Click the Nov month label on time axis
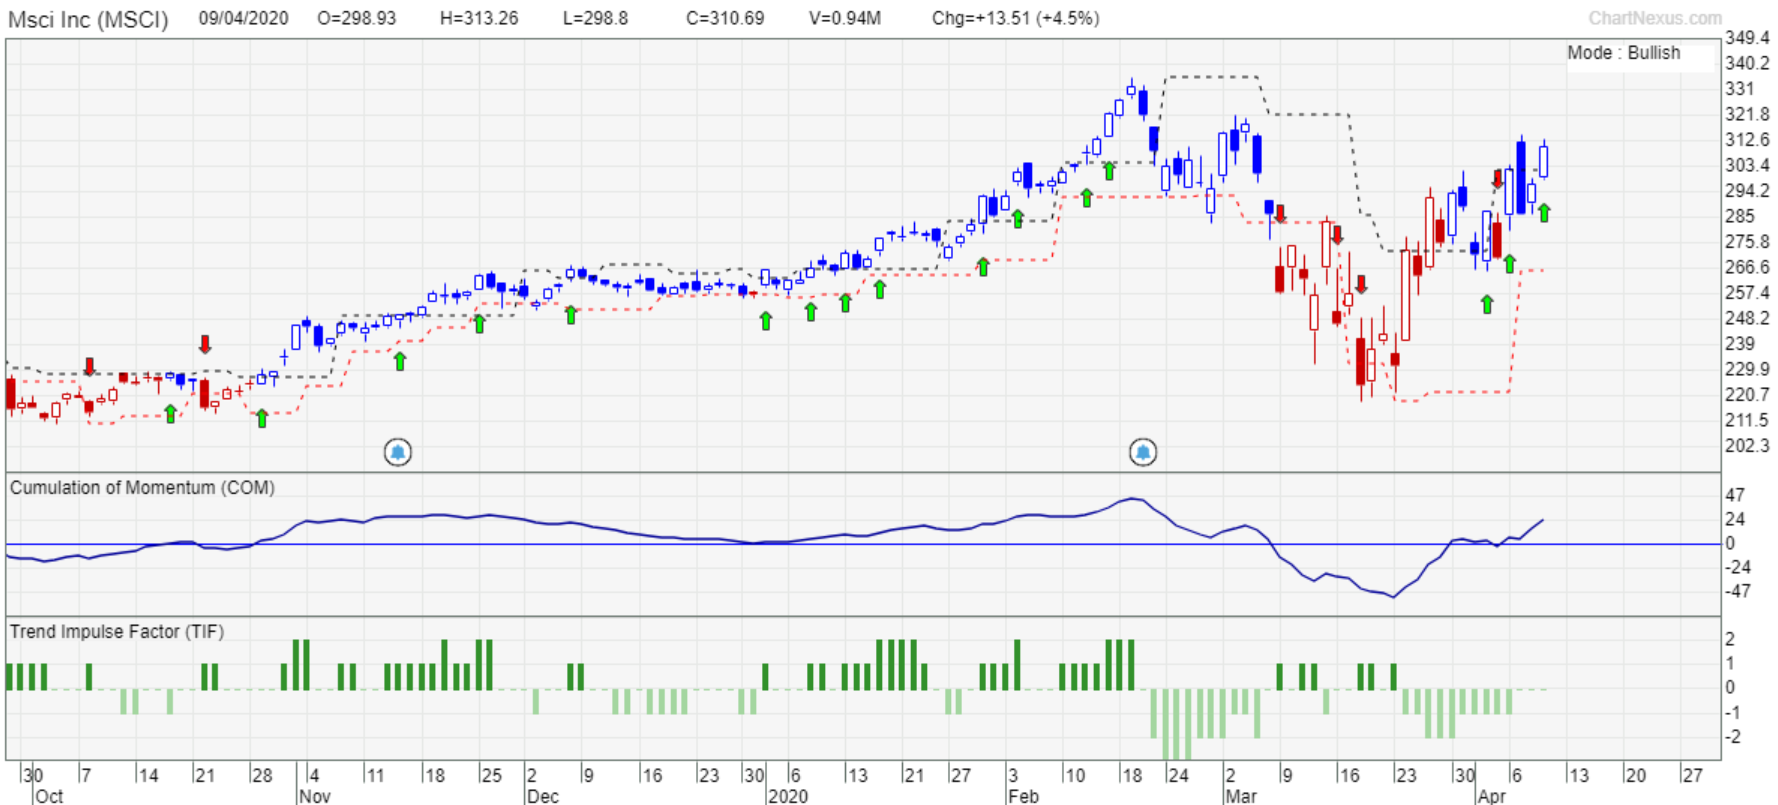This screenshot has width=1778, height=805. point(314,796)
